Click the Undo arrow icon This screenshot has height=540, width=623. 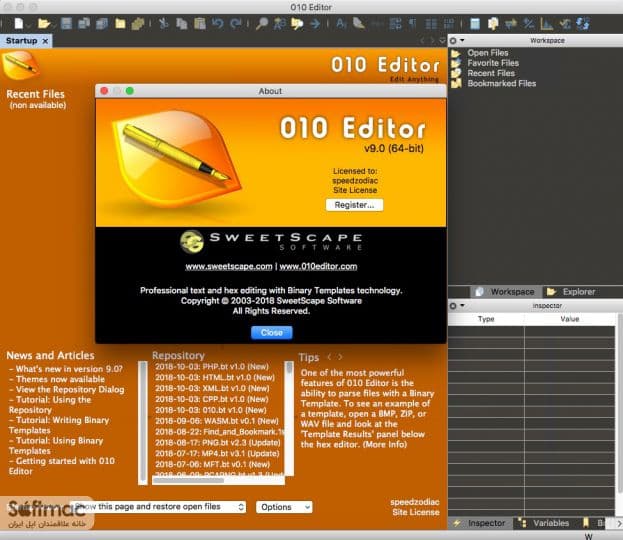point(217,23)
